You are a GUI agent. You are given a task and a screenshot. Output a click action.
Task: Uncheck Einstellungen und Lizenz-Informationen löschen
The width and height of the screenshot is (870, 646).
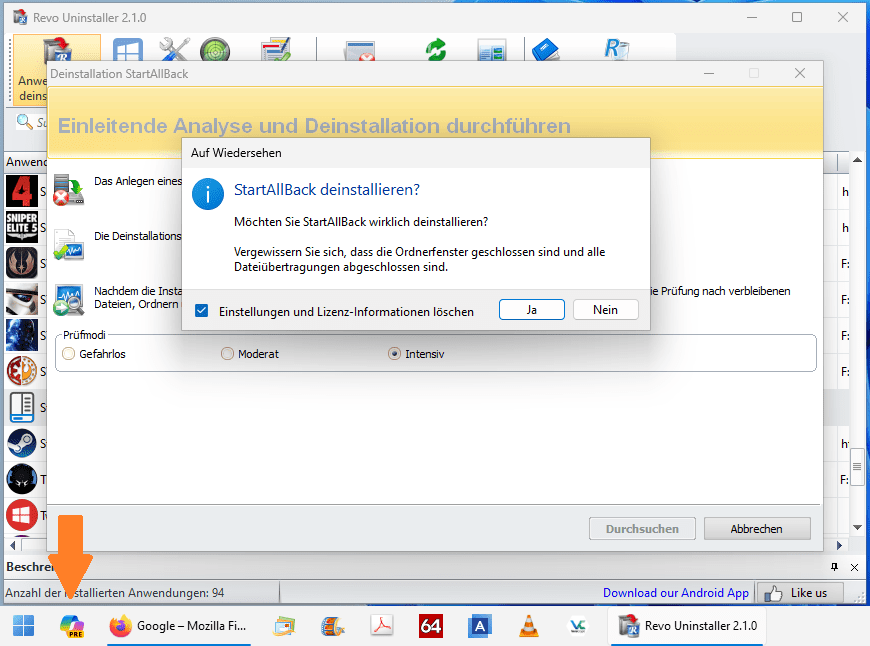pos(201,311)
